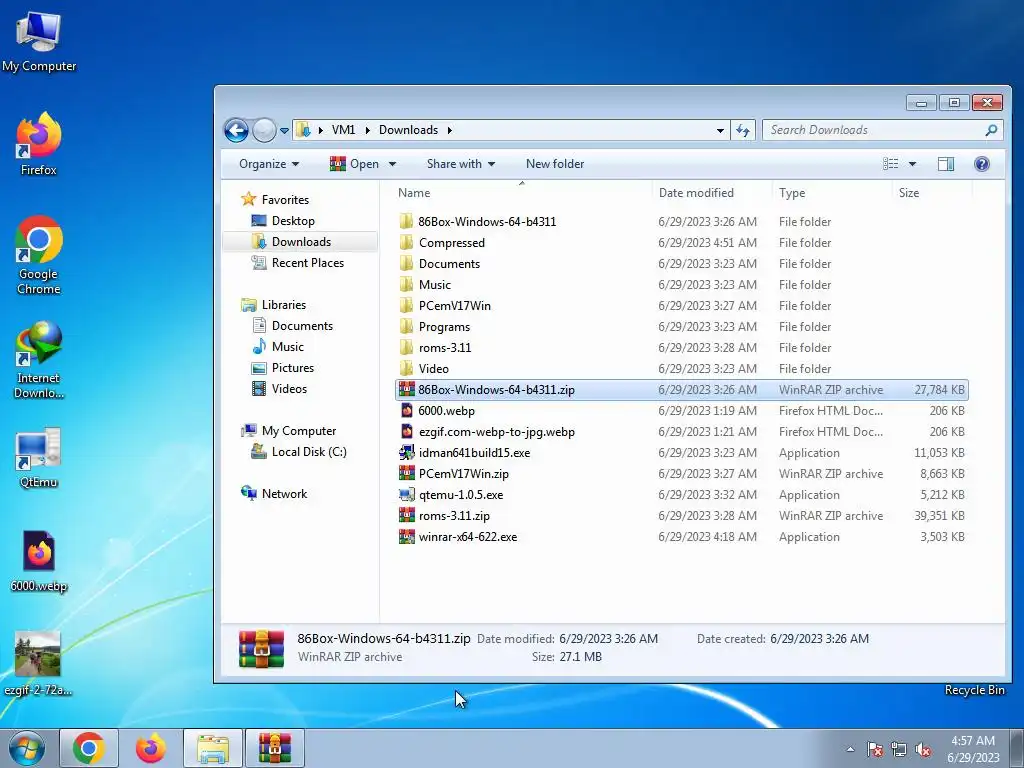Viewport: 1024px width, 768px height.
Task: Open WinRAR from the taskbar
Action: [x=274, y=748]
